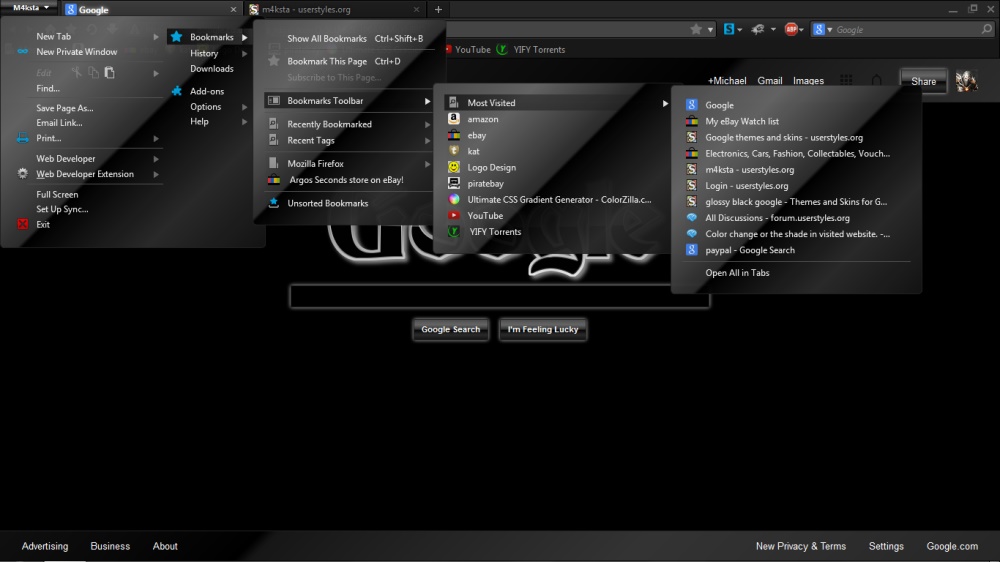This screenshot has height=562, width=1000.
Task: Click the Google Search button
Action: tap(450, 329)
